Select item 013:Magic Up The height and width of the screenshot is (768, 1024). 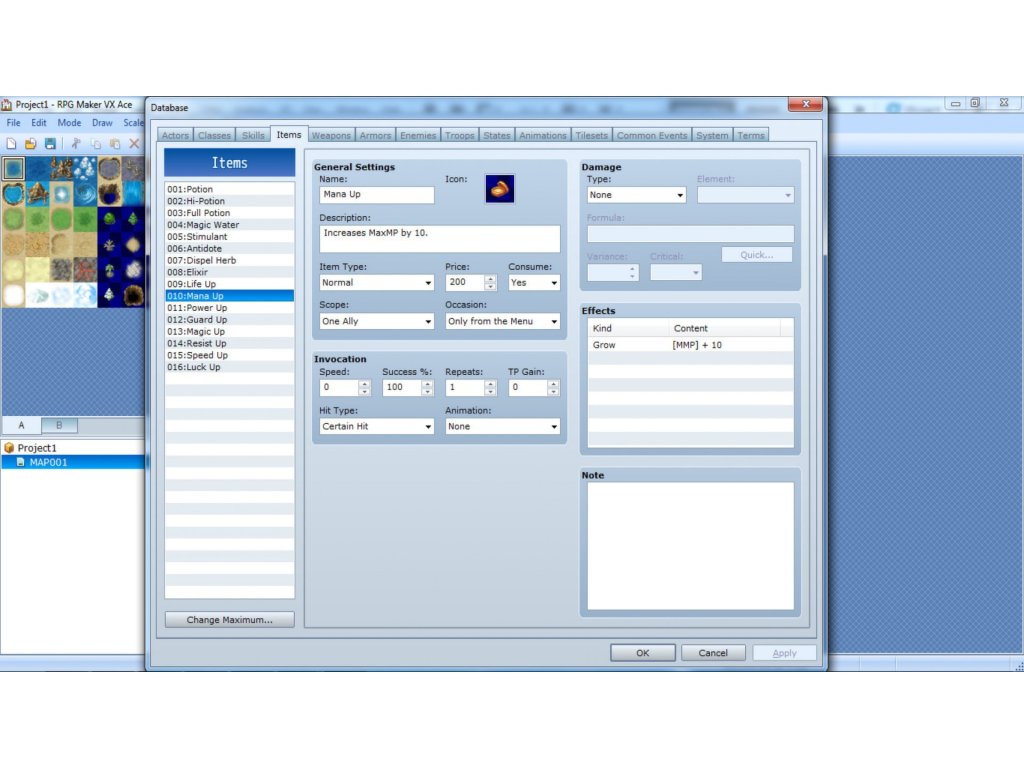[229, 332]
